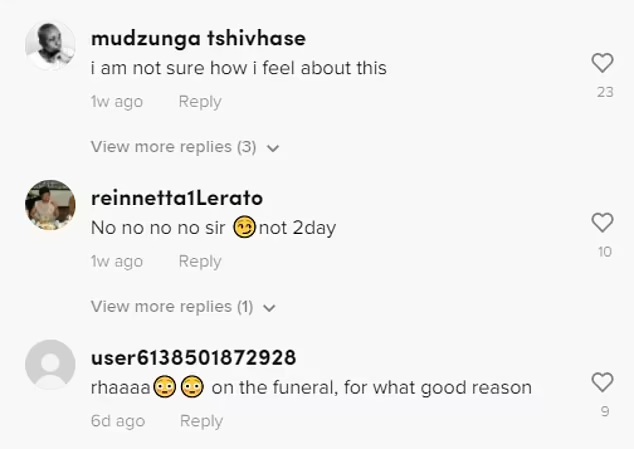The width and height of the screenshot is (634, 449).
Task: Open the username mudzunga tshivhase
Action: (x=198, y=39)
